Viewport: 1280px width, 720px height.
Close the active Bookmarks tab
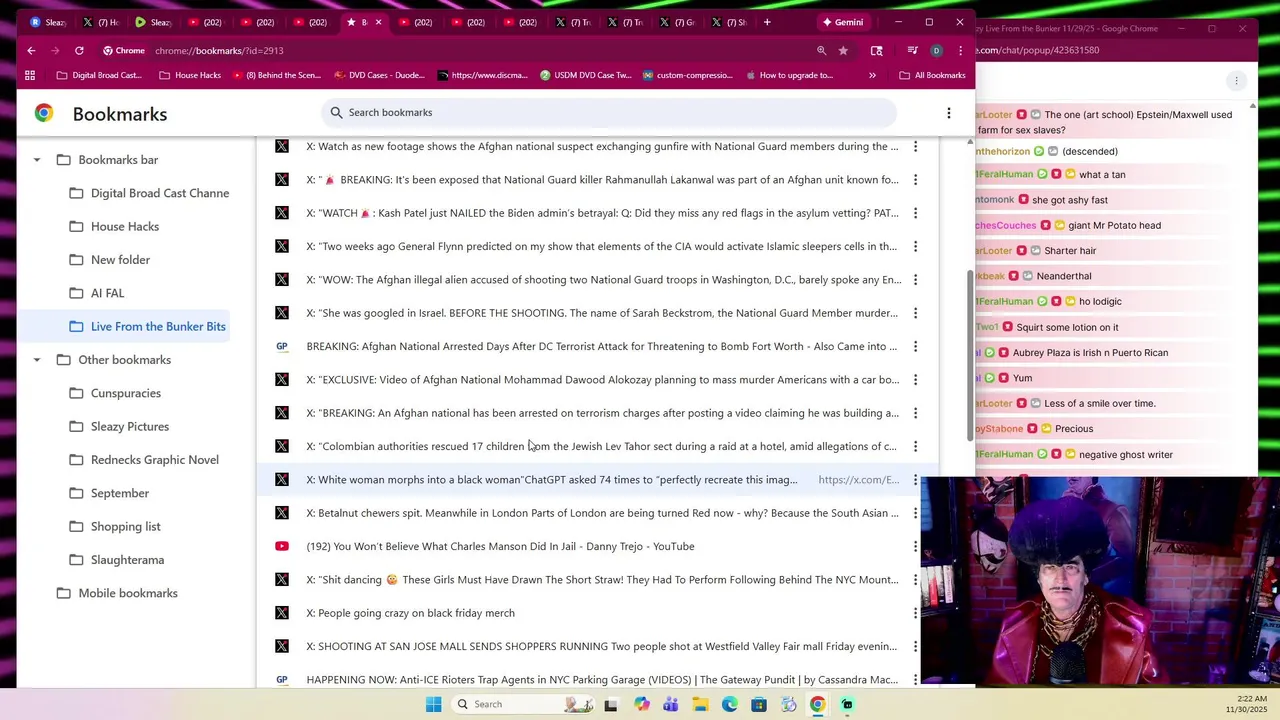click(x=378, y=22)
